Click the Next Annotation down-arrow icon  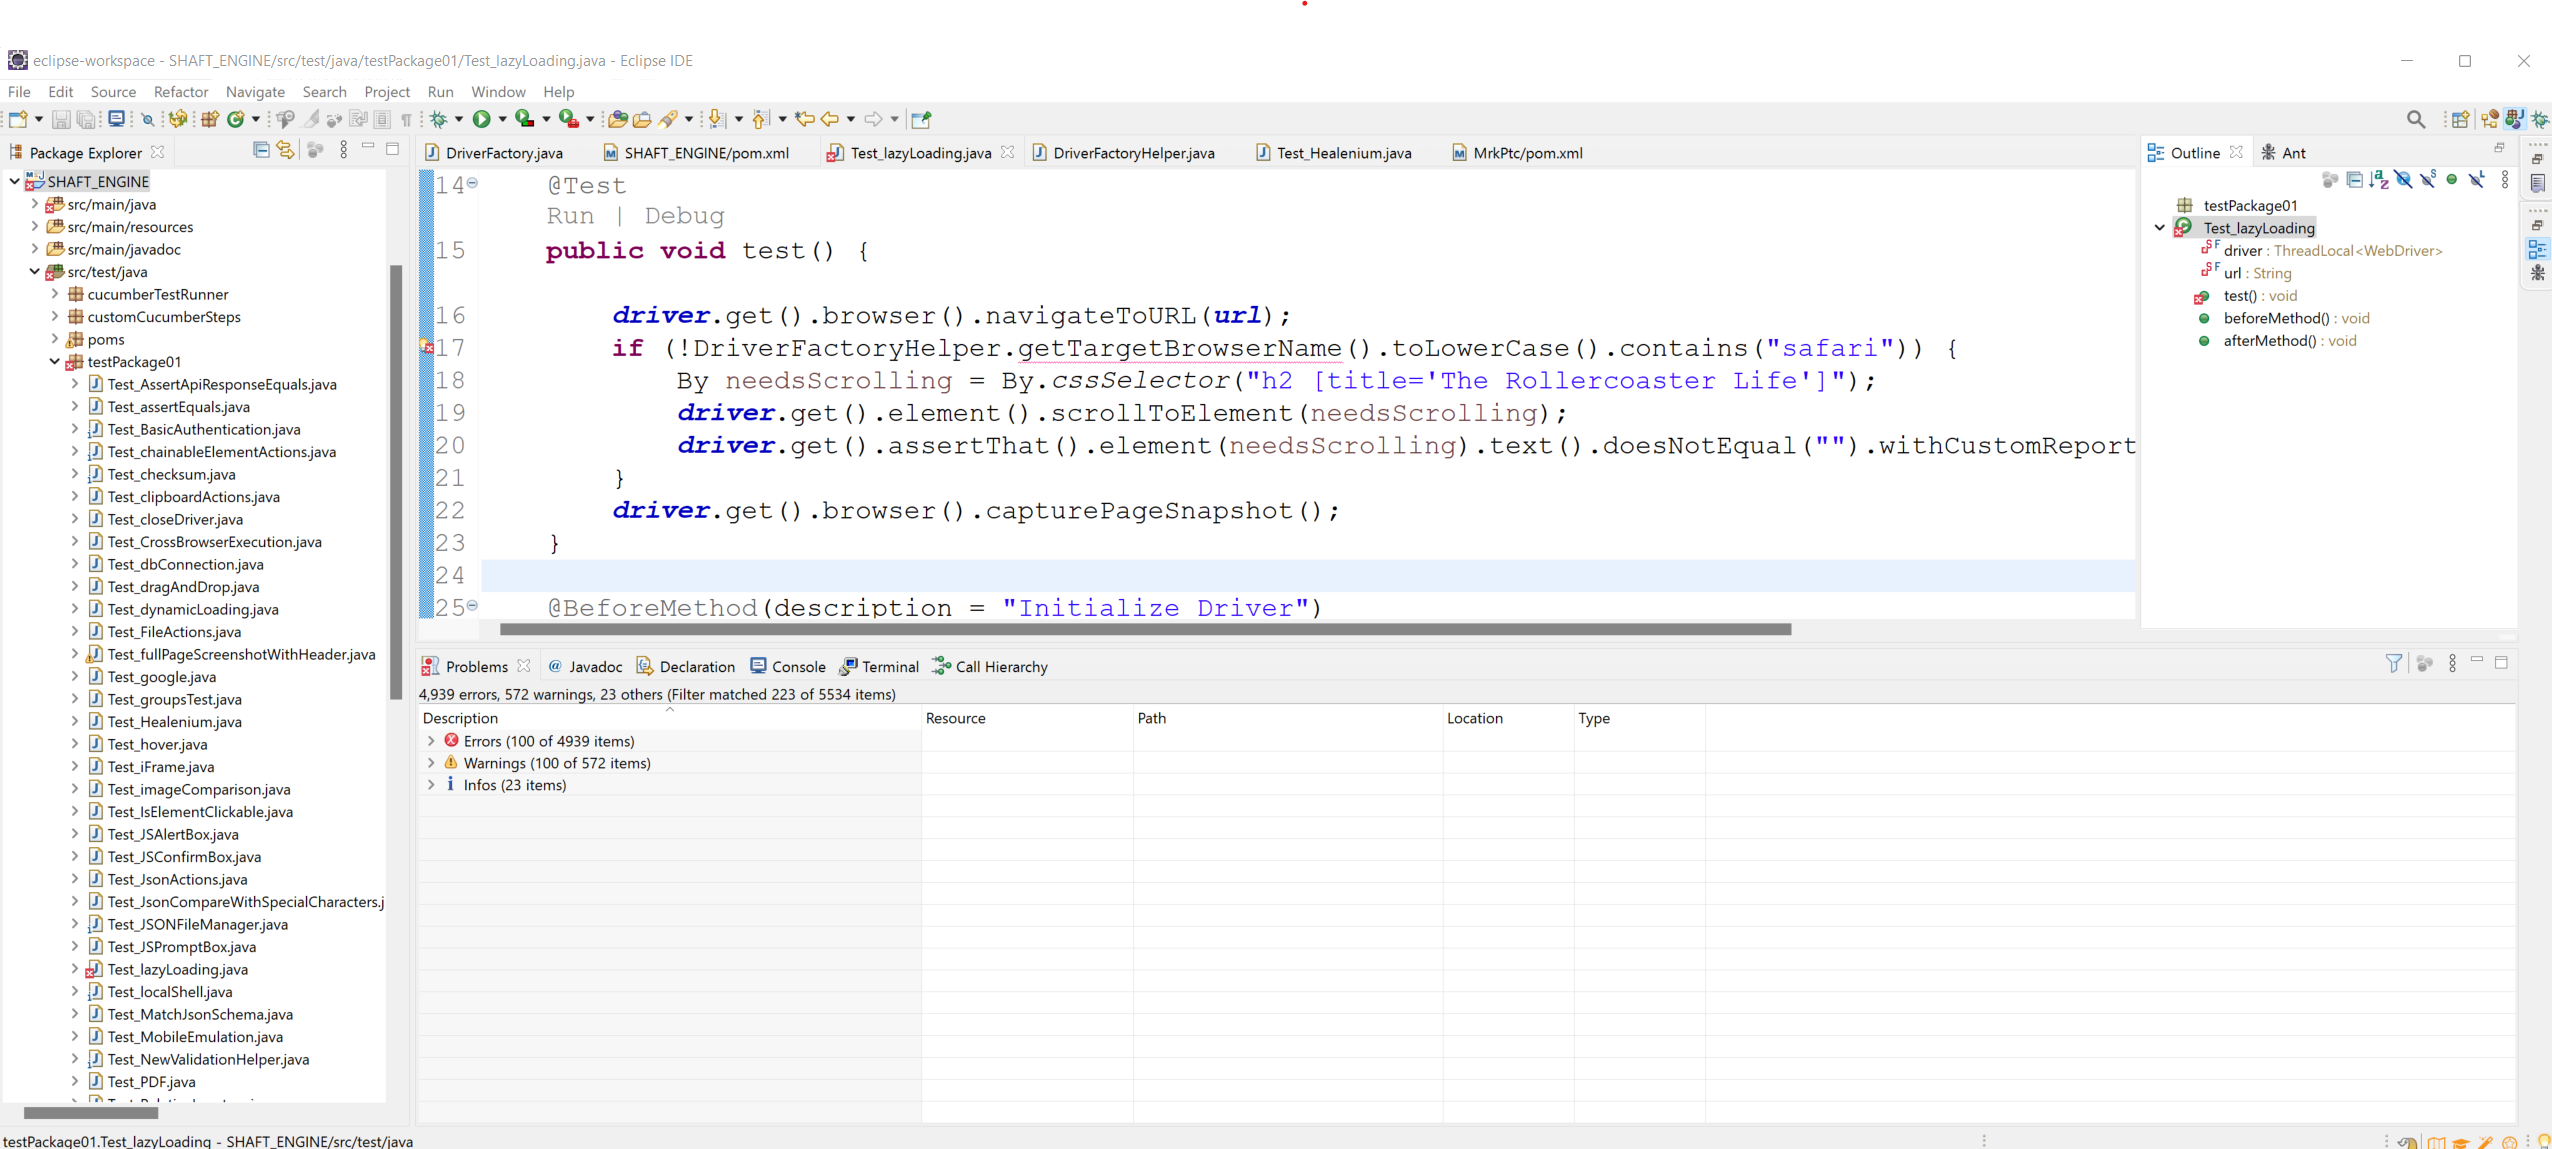[716, 119]
